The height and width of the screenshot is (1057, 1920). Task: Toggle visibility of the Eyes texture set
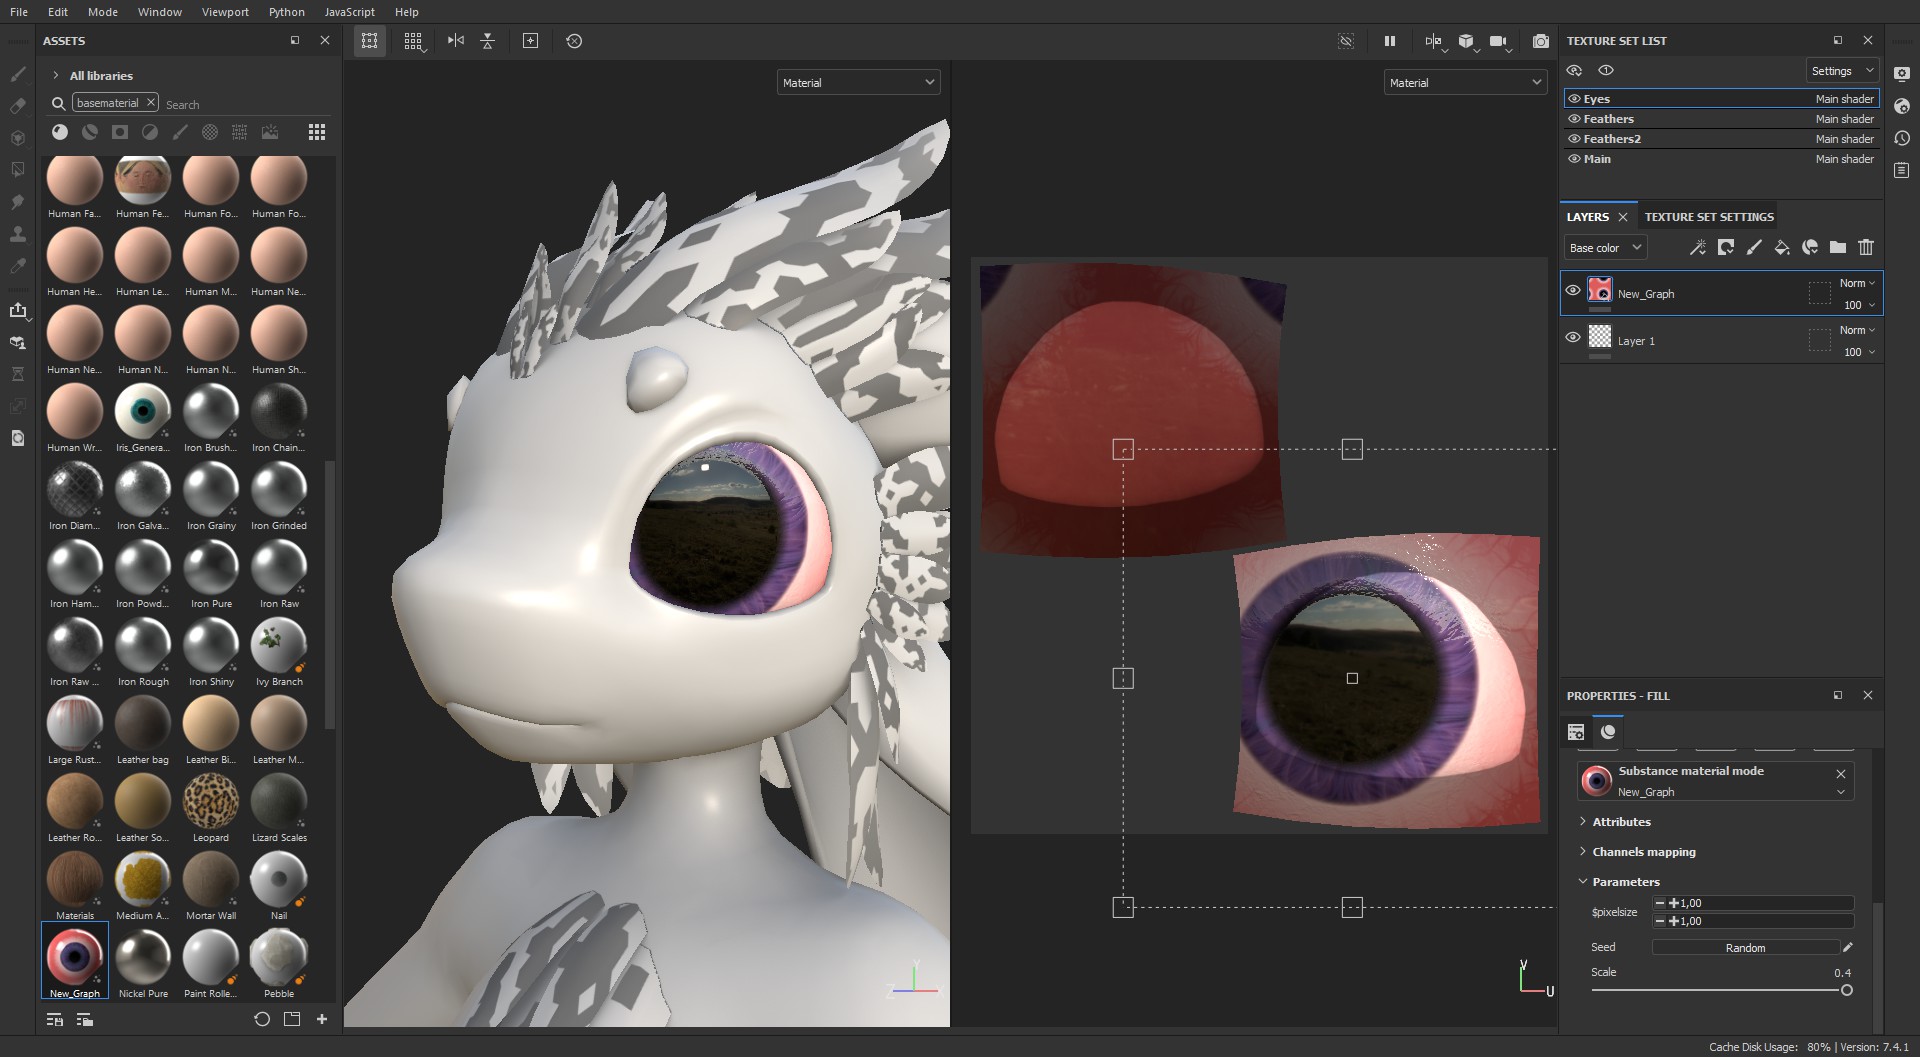[1574, 99]
